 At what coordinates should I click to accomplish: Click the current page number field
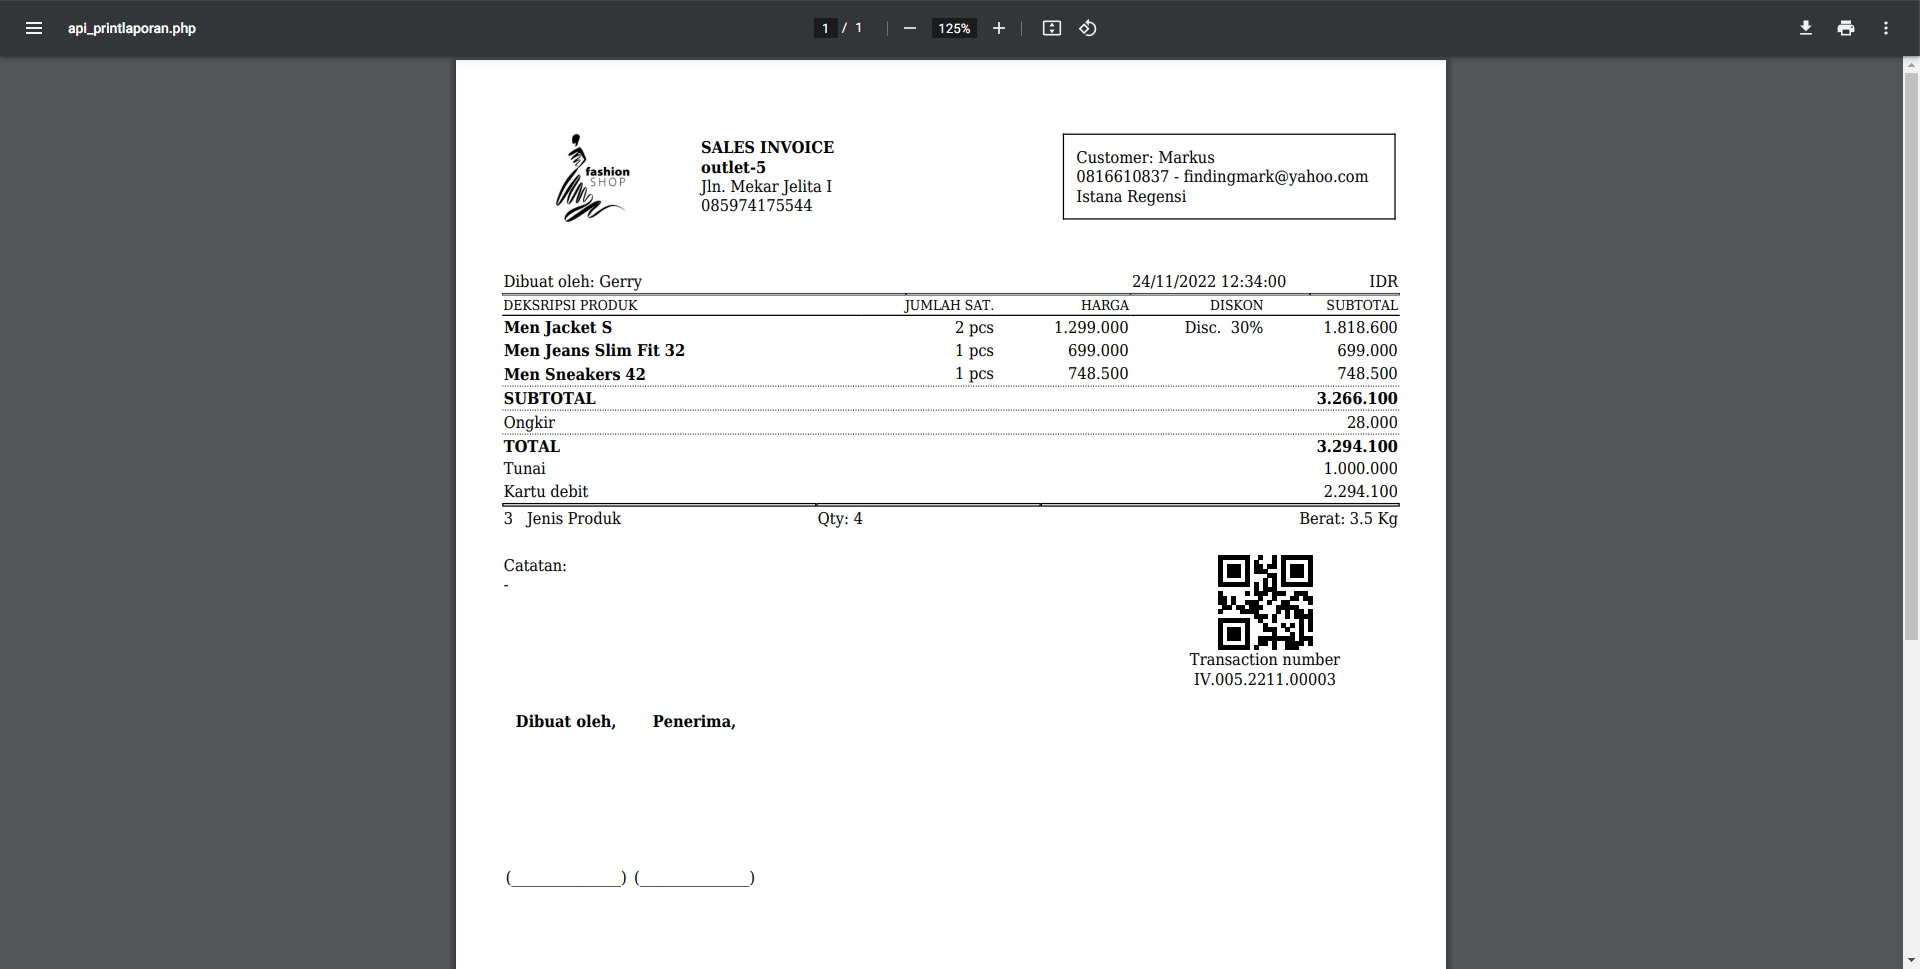click(825, 28)
